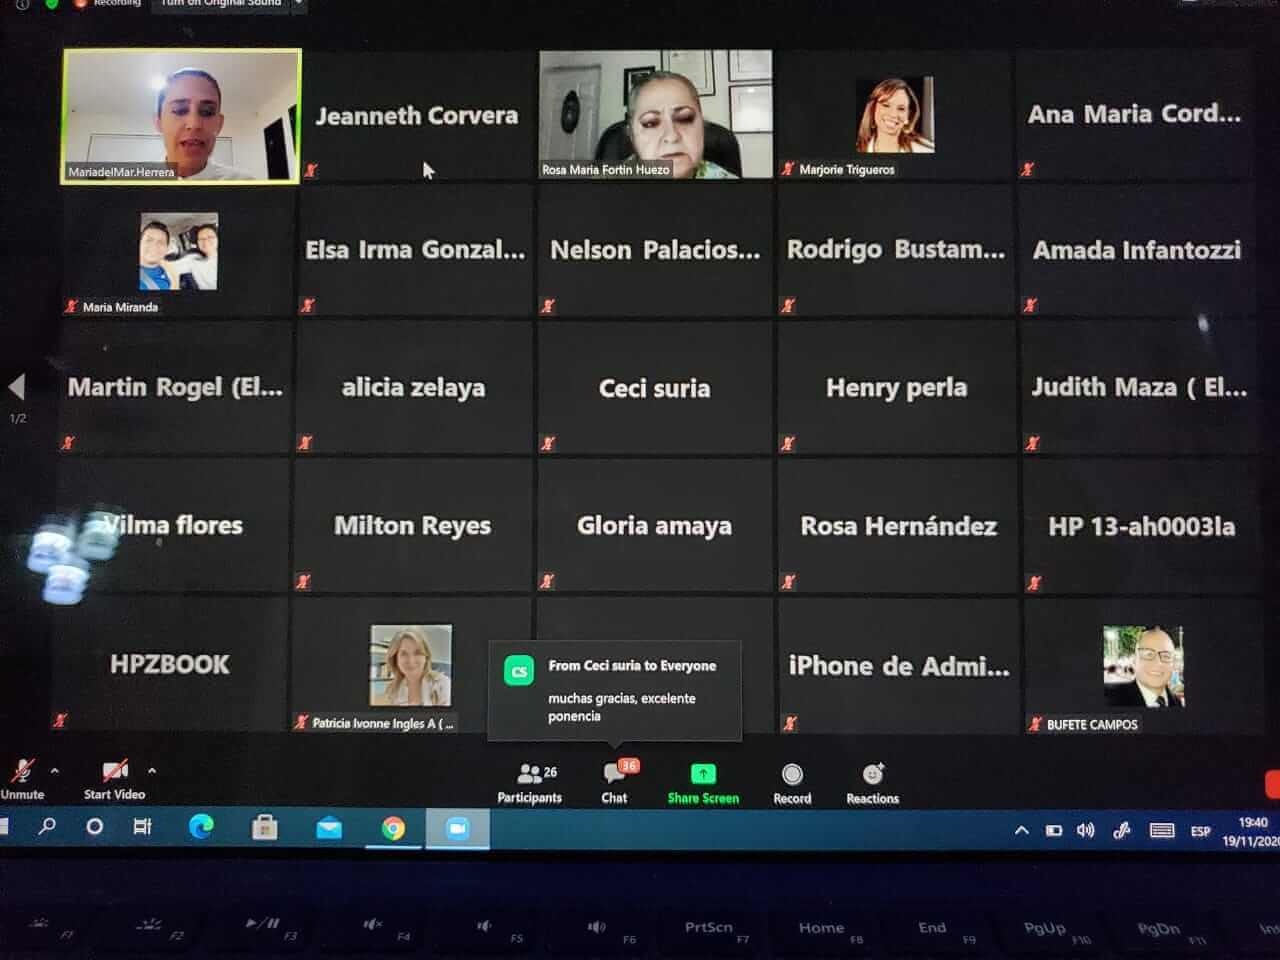
Task: Select Maria Miranda profile picture tile
Action: 178,252
